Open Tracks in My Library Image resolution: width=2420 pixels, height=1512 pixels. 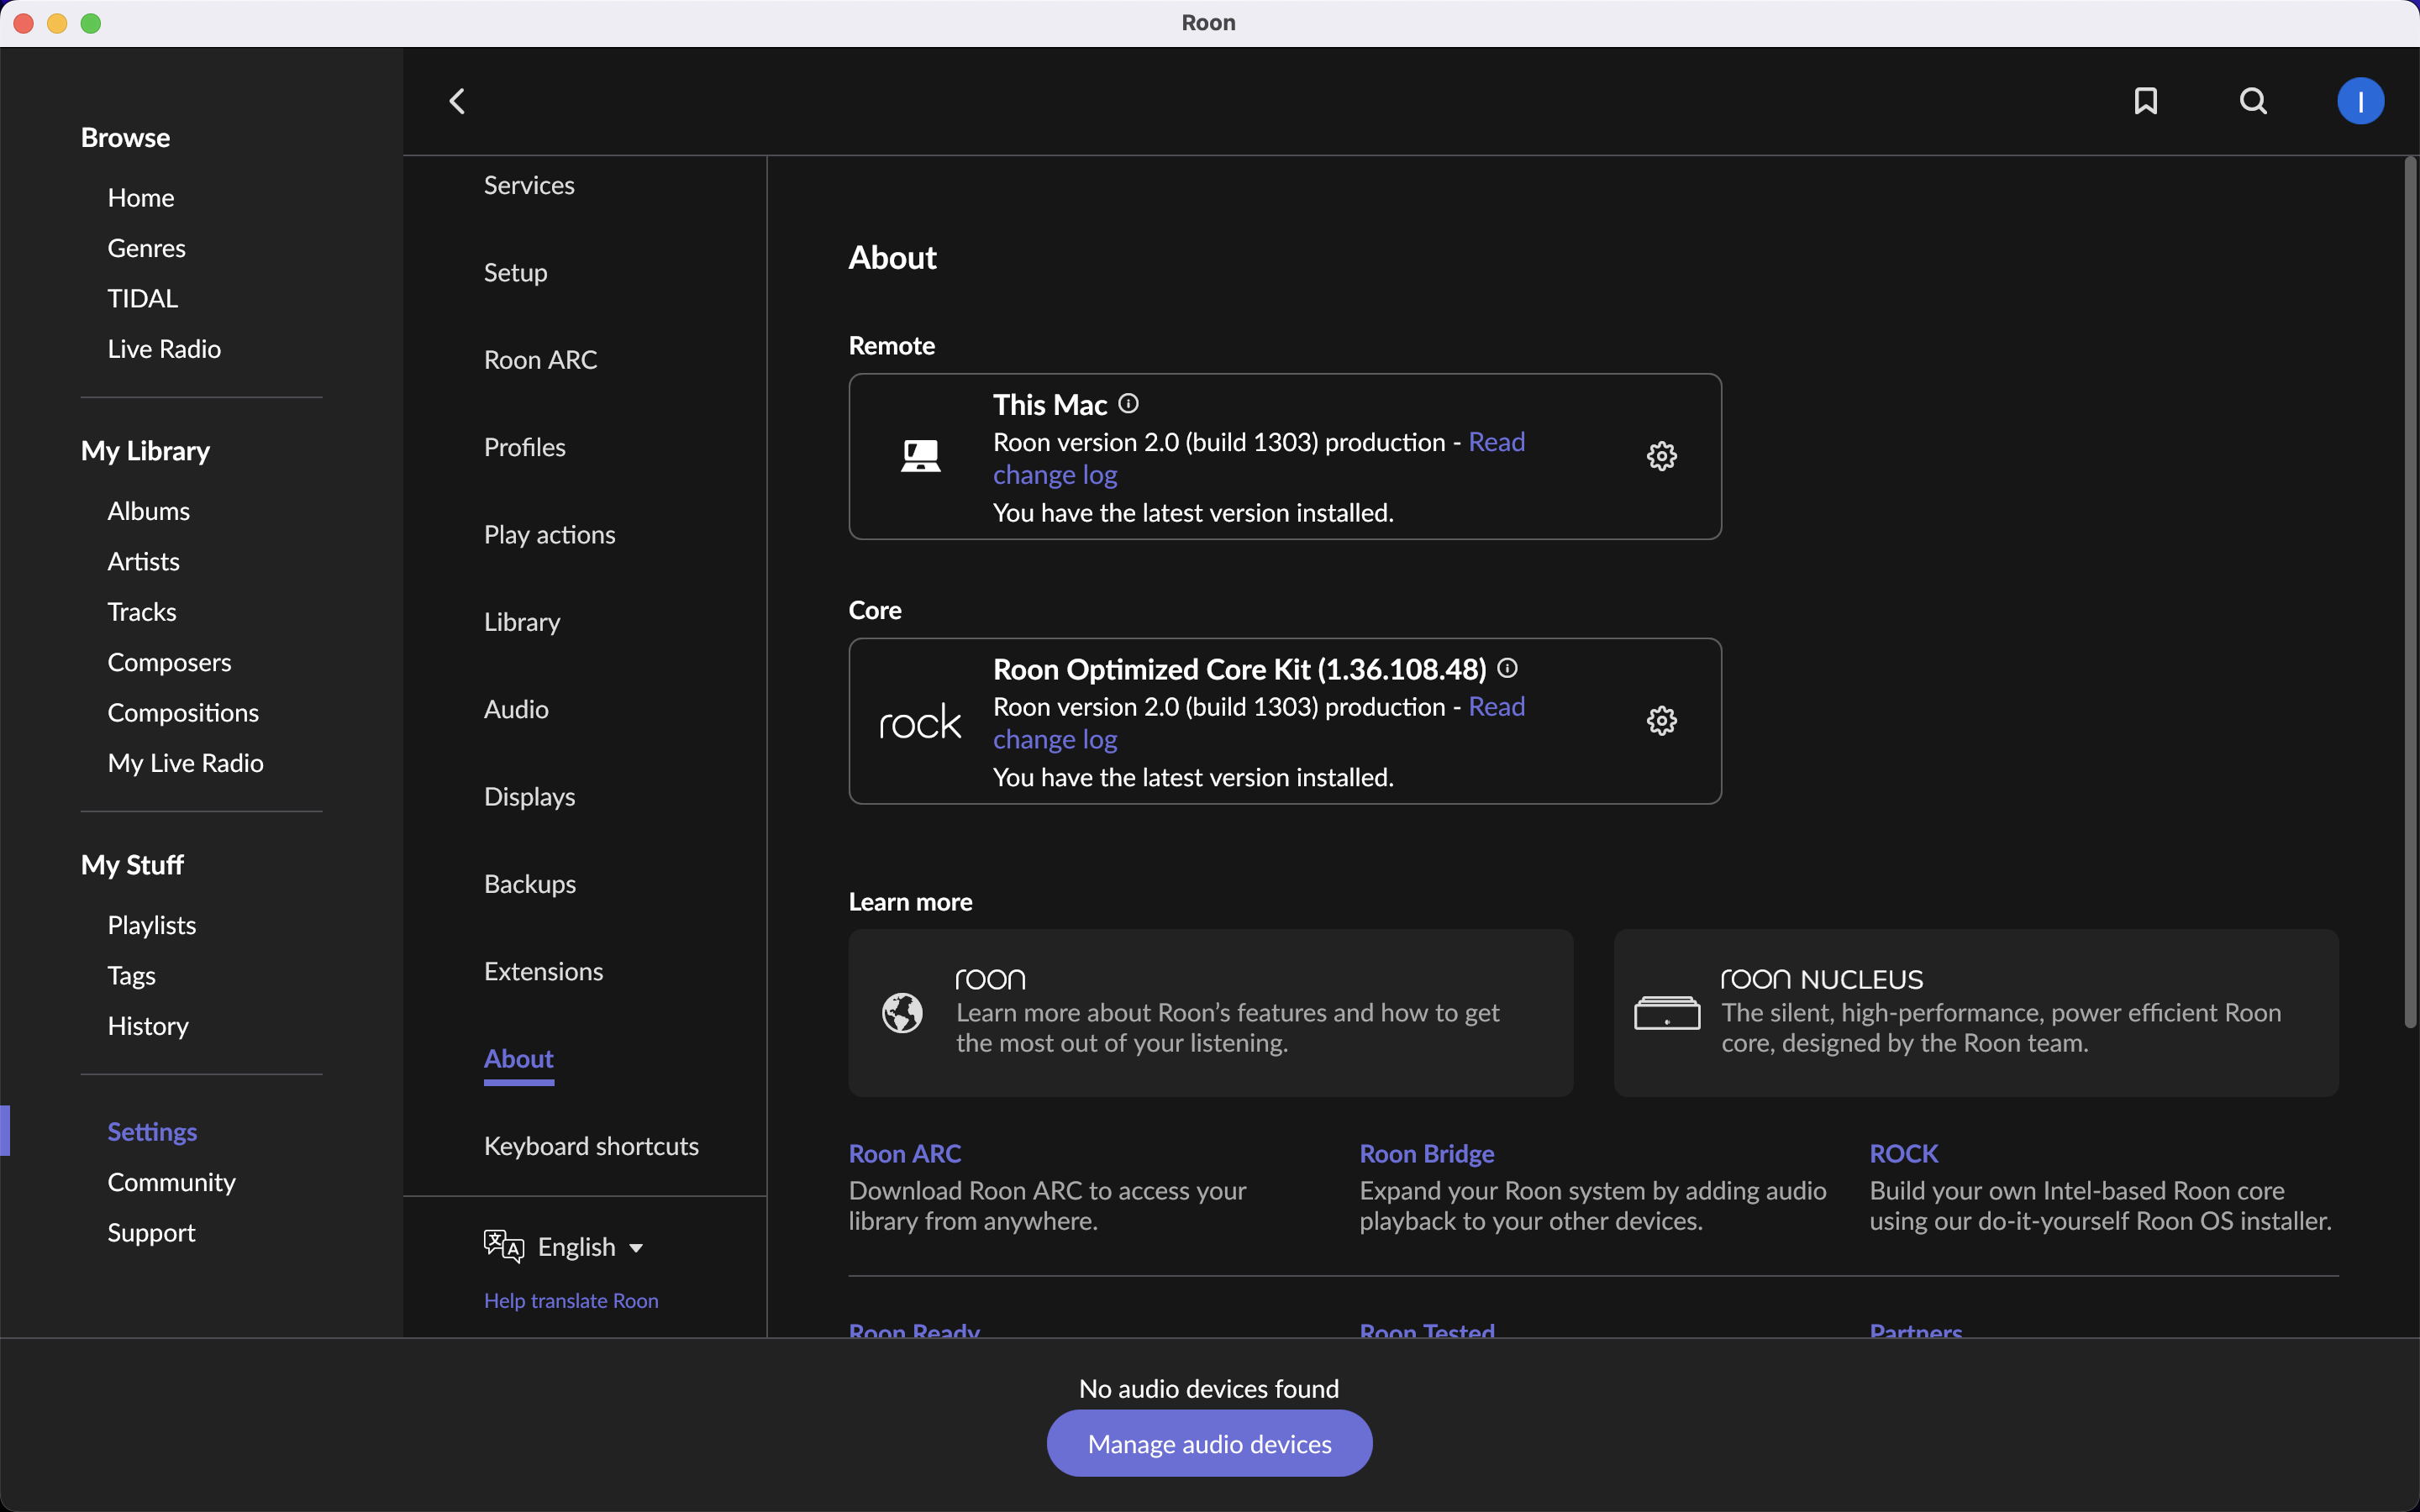(x=141, y=612)
